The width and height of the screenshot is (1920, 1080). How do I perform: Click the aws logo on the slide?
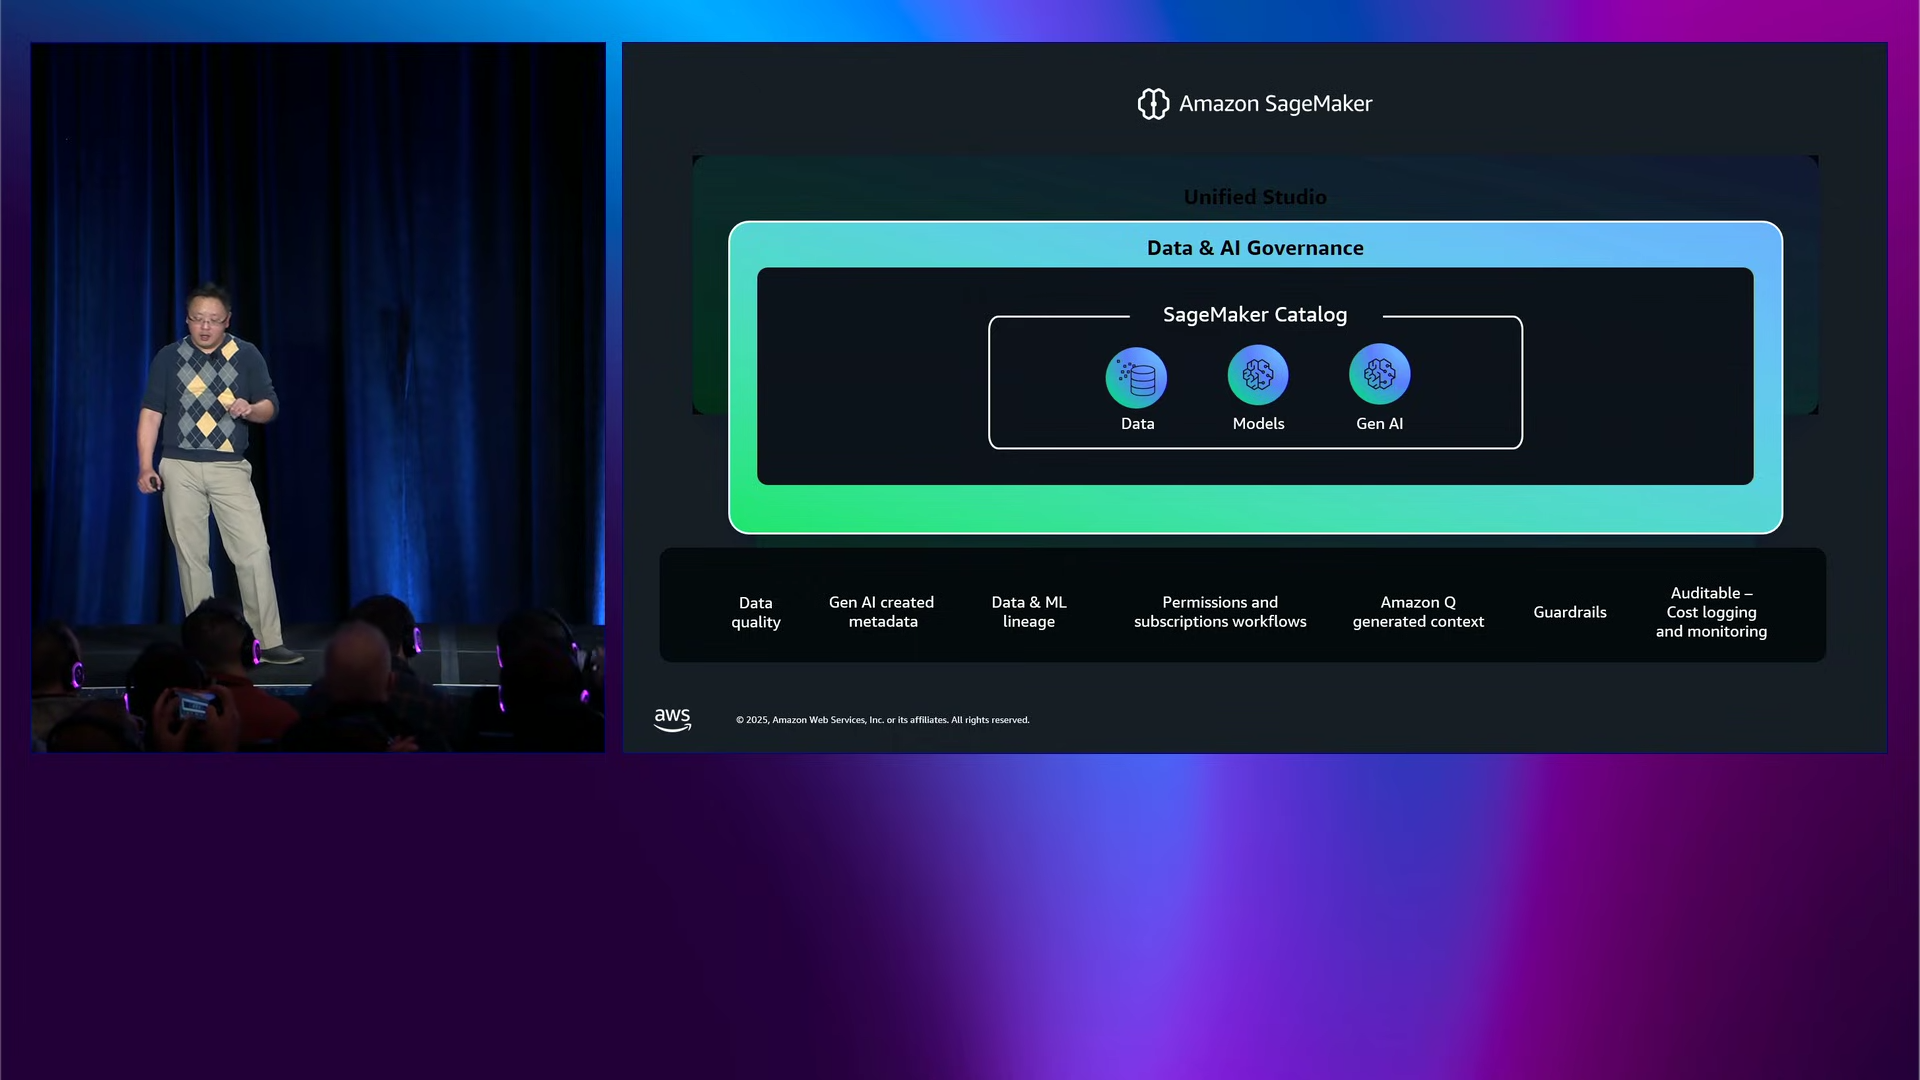click(x=672, y=719)
